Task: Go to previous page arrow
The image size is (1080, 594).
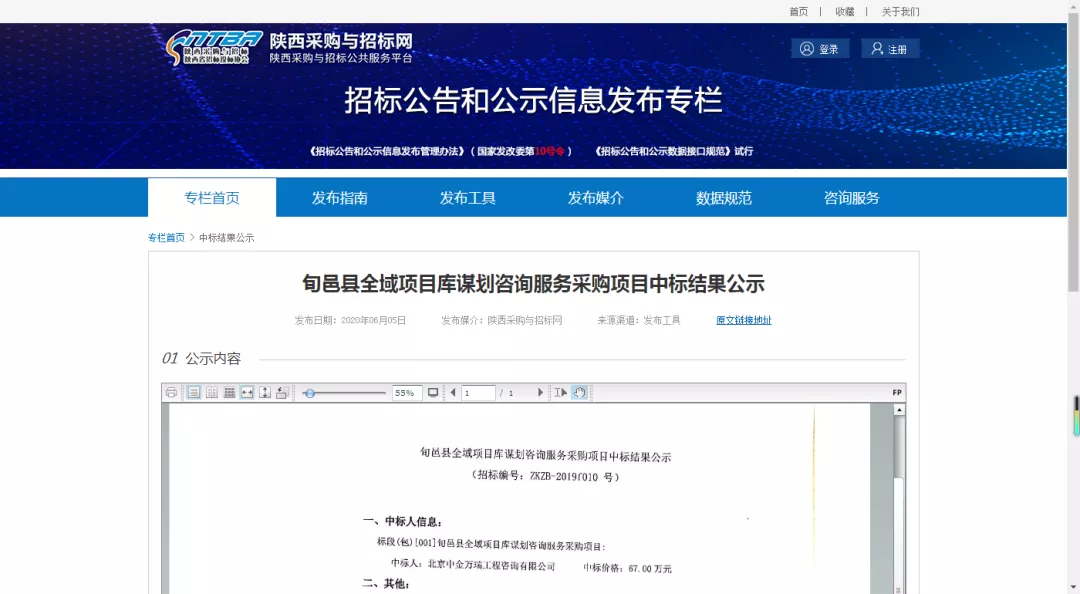Action: coord(453,393)
